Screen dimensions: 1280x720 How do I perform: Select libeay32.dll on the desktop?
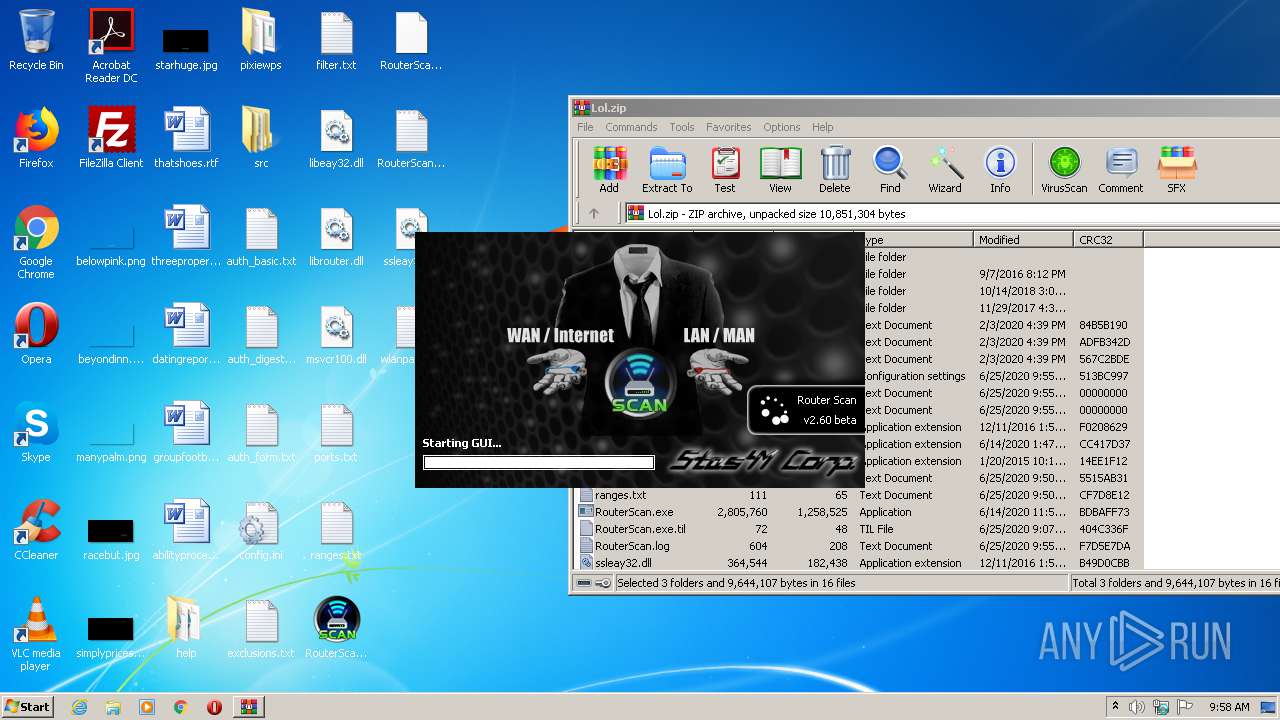[336, 138]
